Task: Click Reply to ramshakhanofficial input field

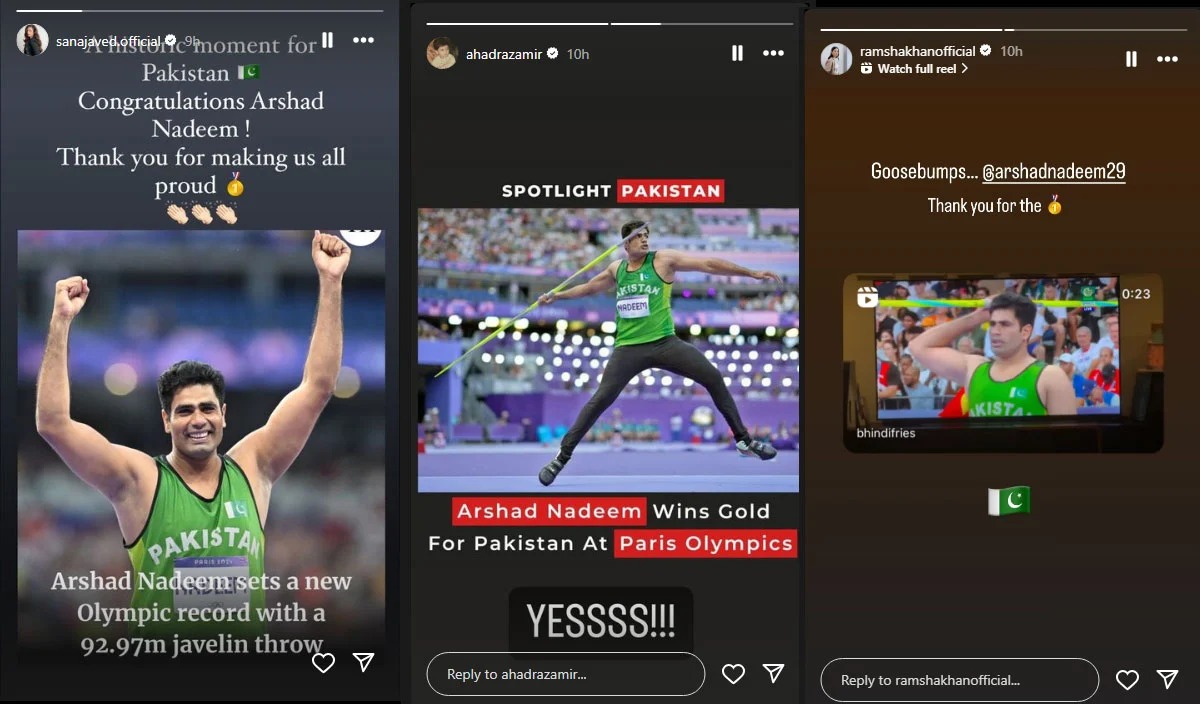Action: tap(960, 680)
